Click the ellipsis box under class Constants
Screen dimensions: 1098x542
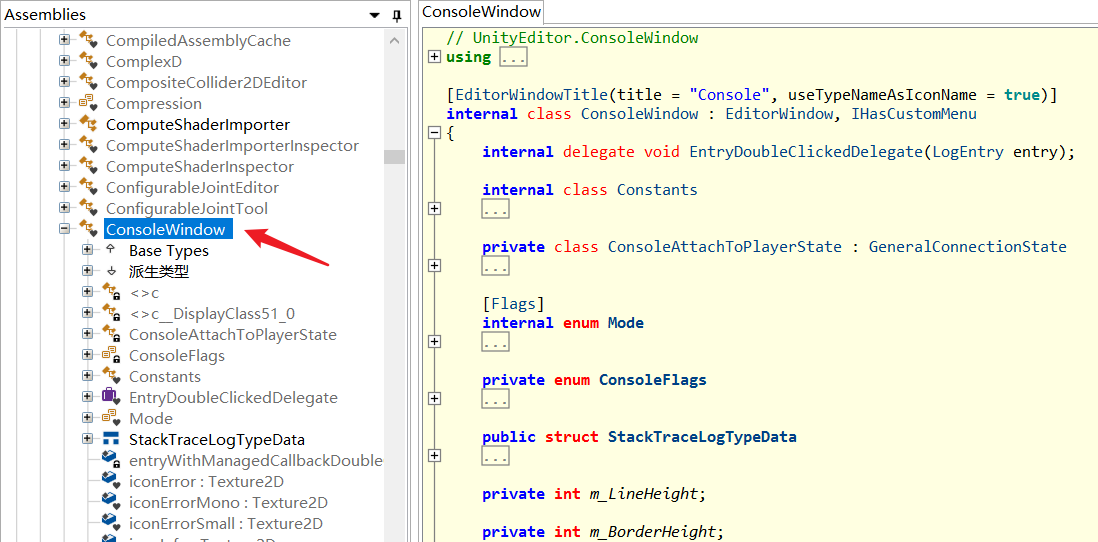495,209
